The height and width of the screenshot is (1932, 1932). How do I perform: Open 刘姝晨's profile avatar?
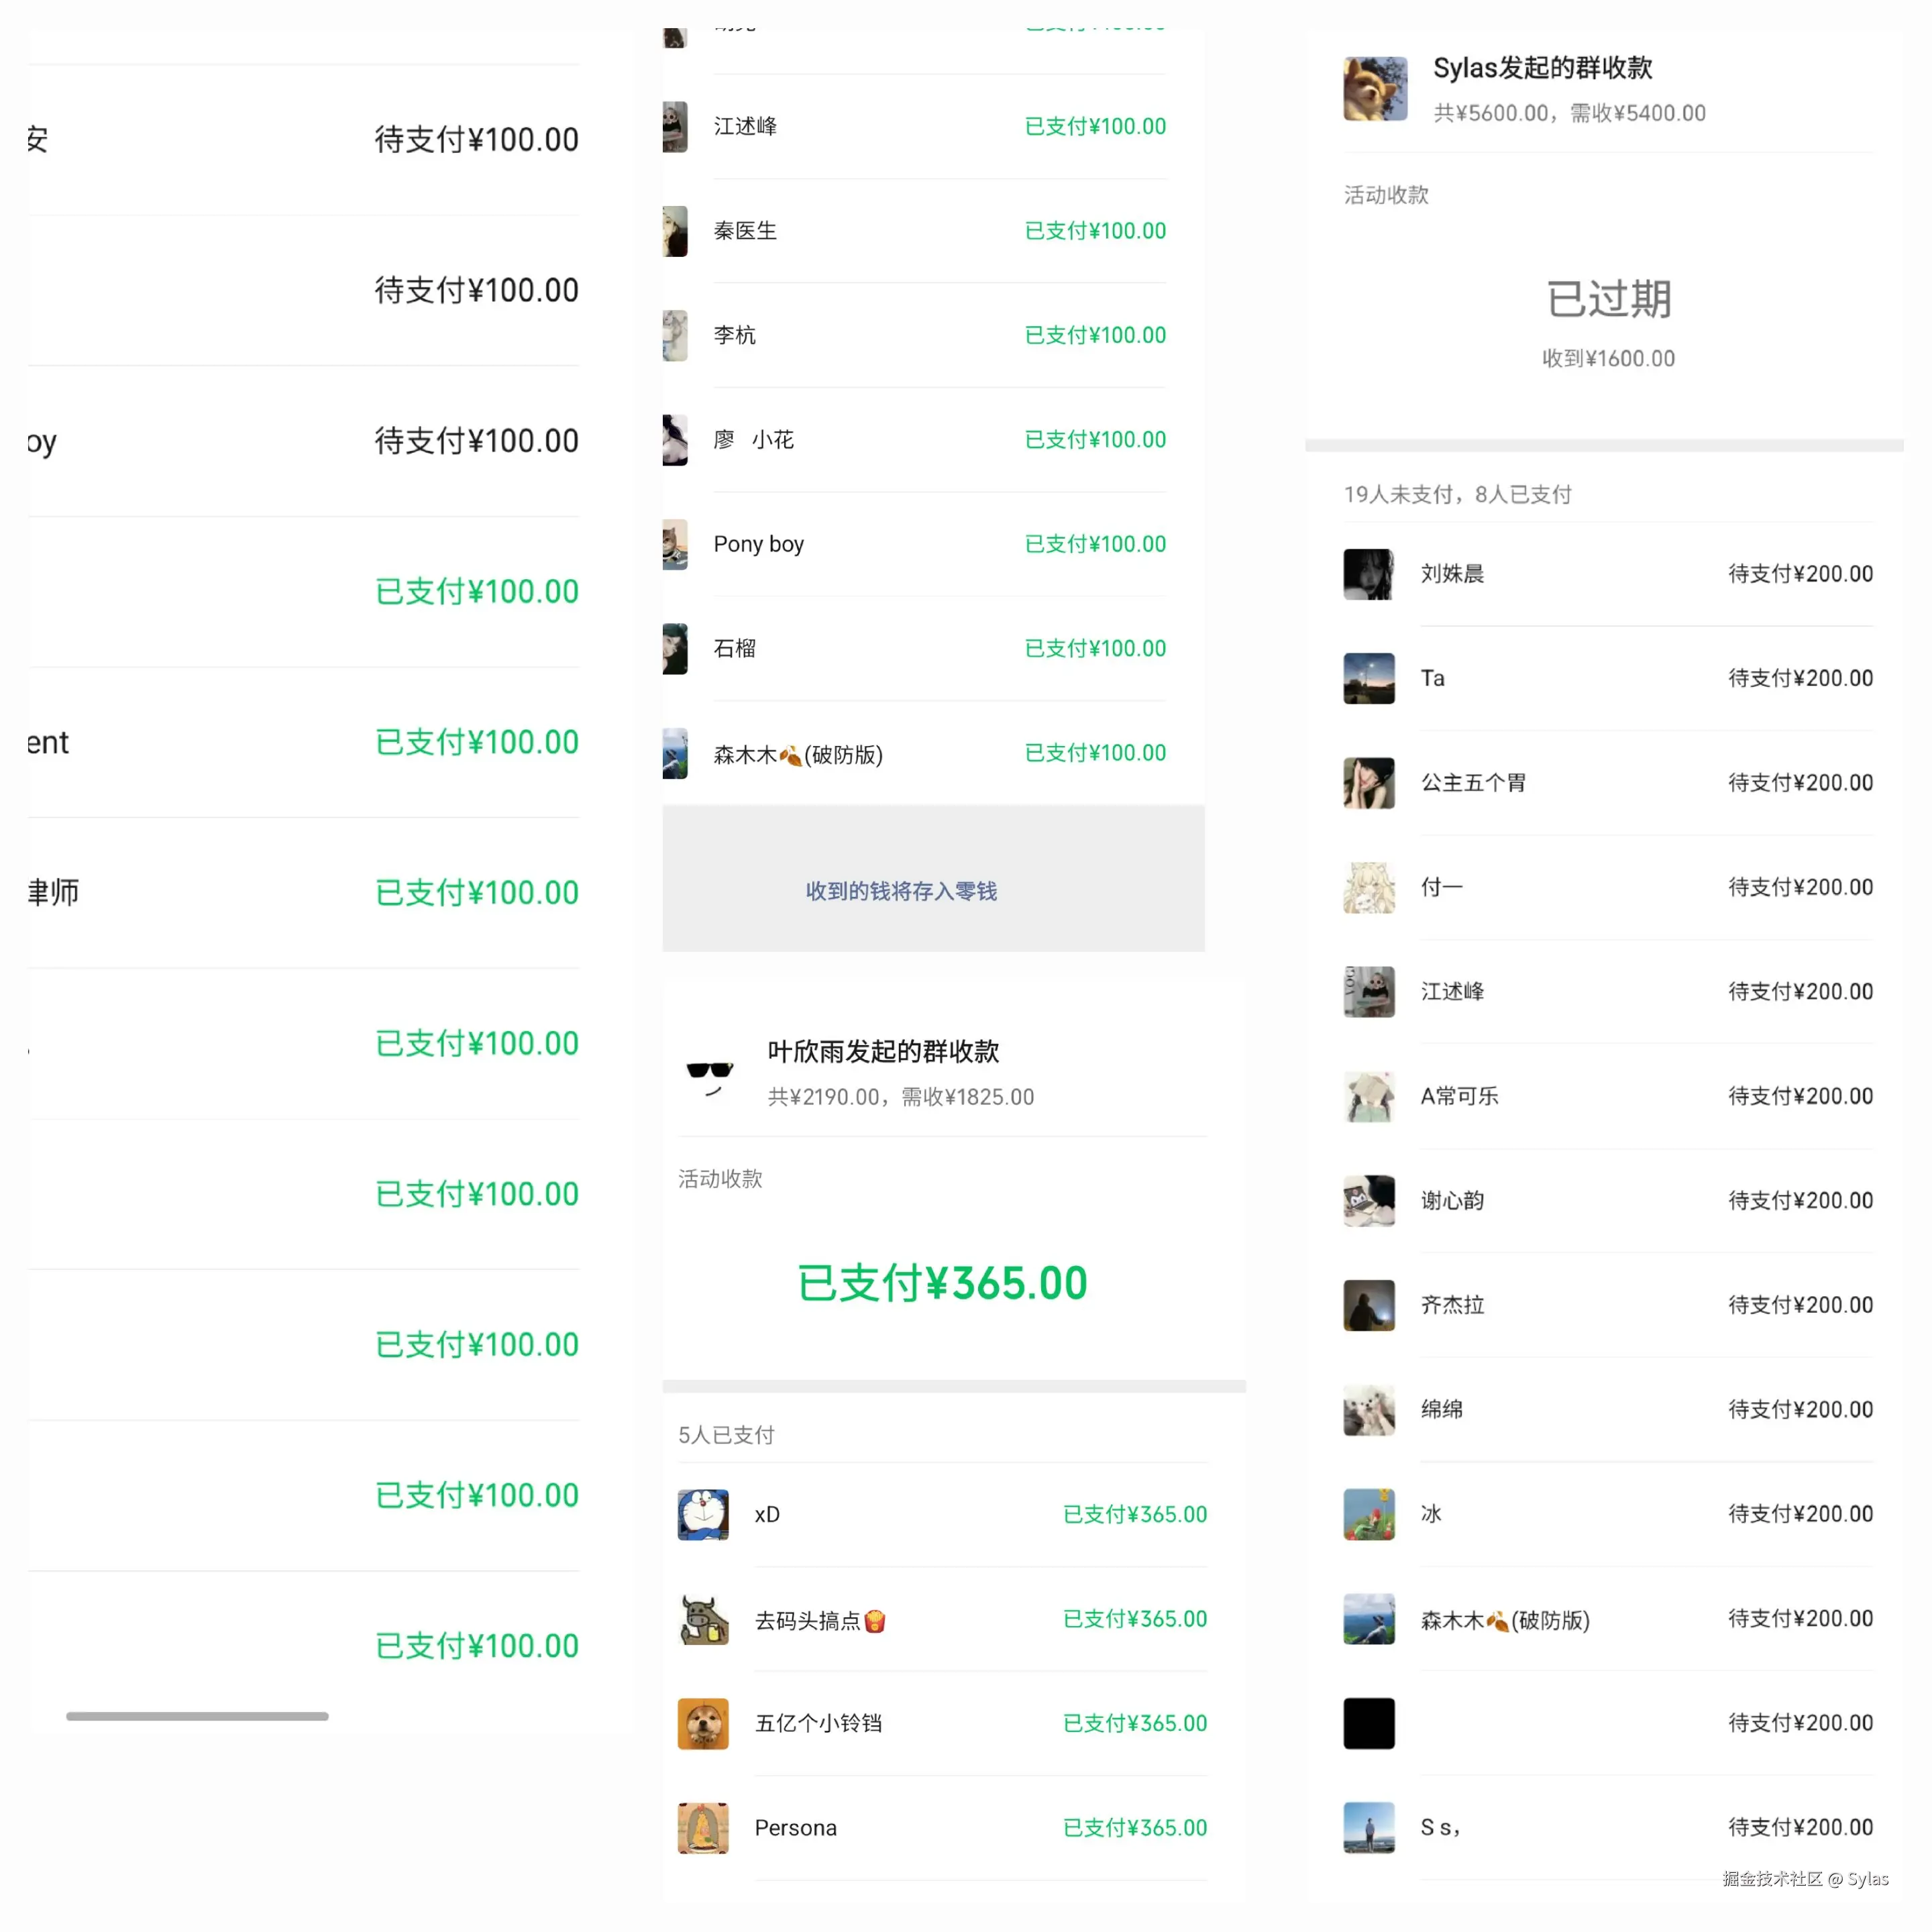(x=1369, y=574)
